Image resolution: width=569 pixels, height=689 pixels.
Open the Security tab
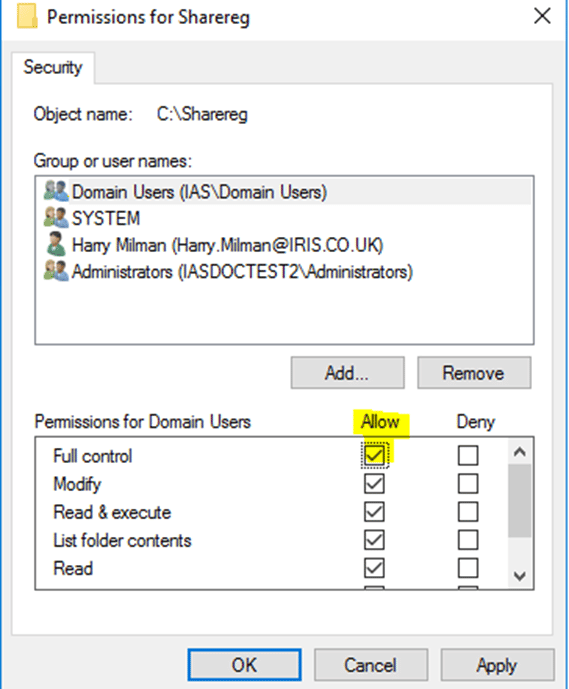pyautogui.click(x=53, y=68)
